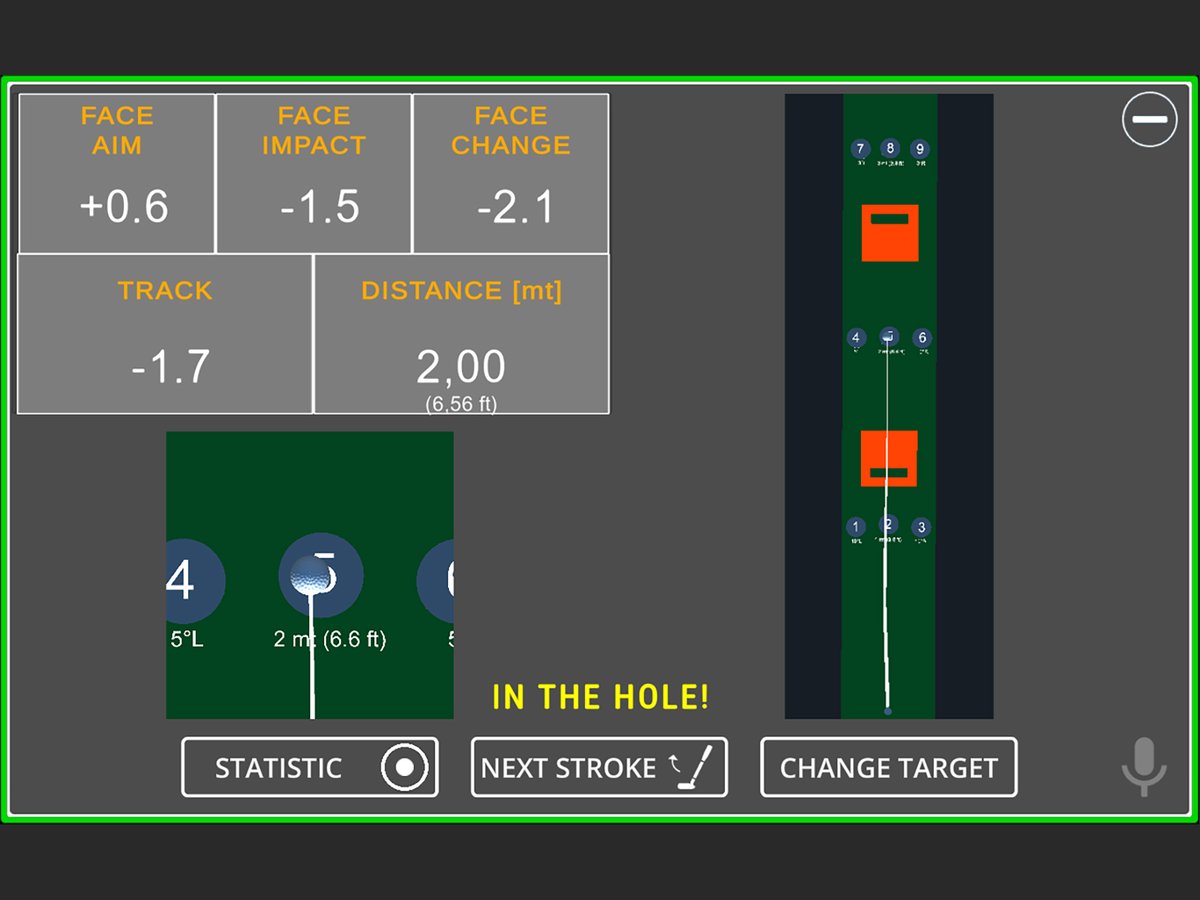The height and width of the screenshot is (900, 1200).
Task: Click CHANGE TARGET button
Action: pyautogui.click(x=889, y=767)
